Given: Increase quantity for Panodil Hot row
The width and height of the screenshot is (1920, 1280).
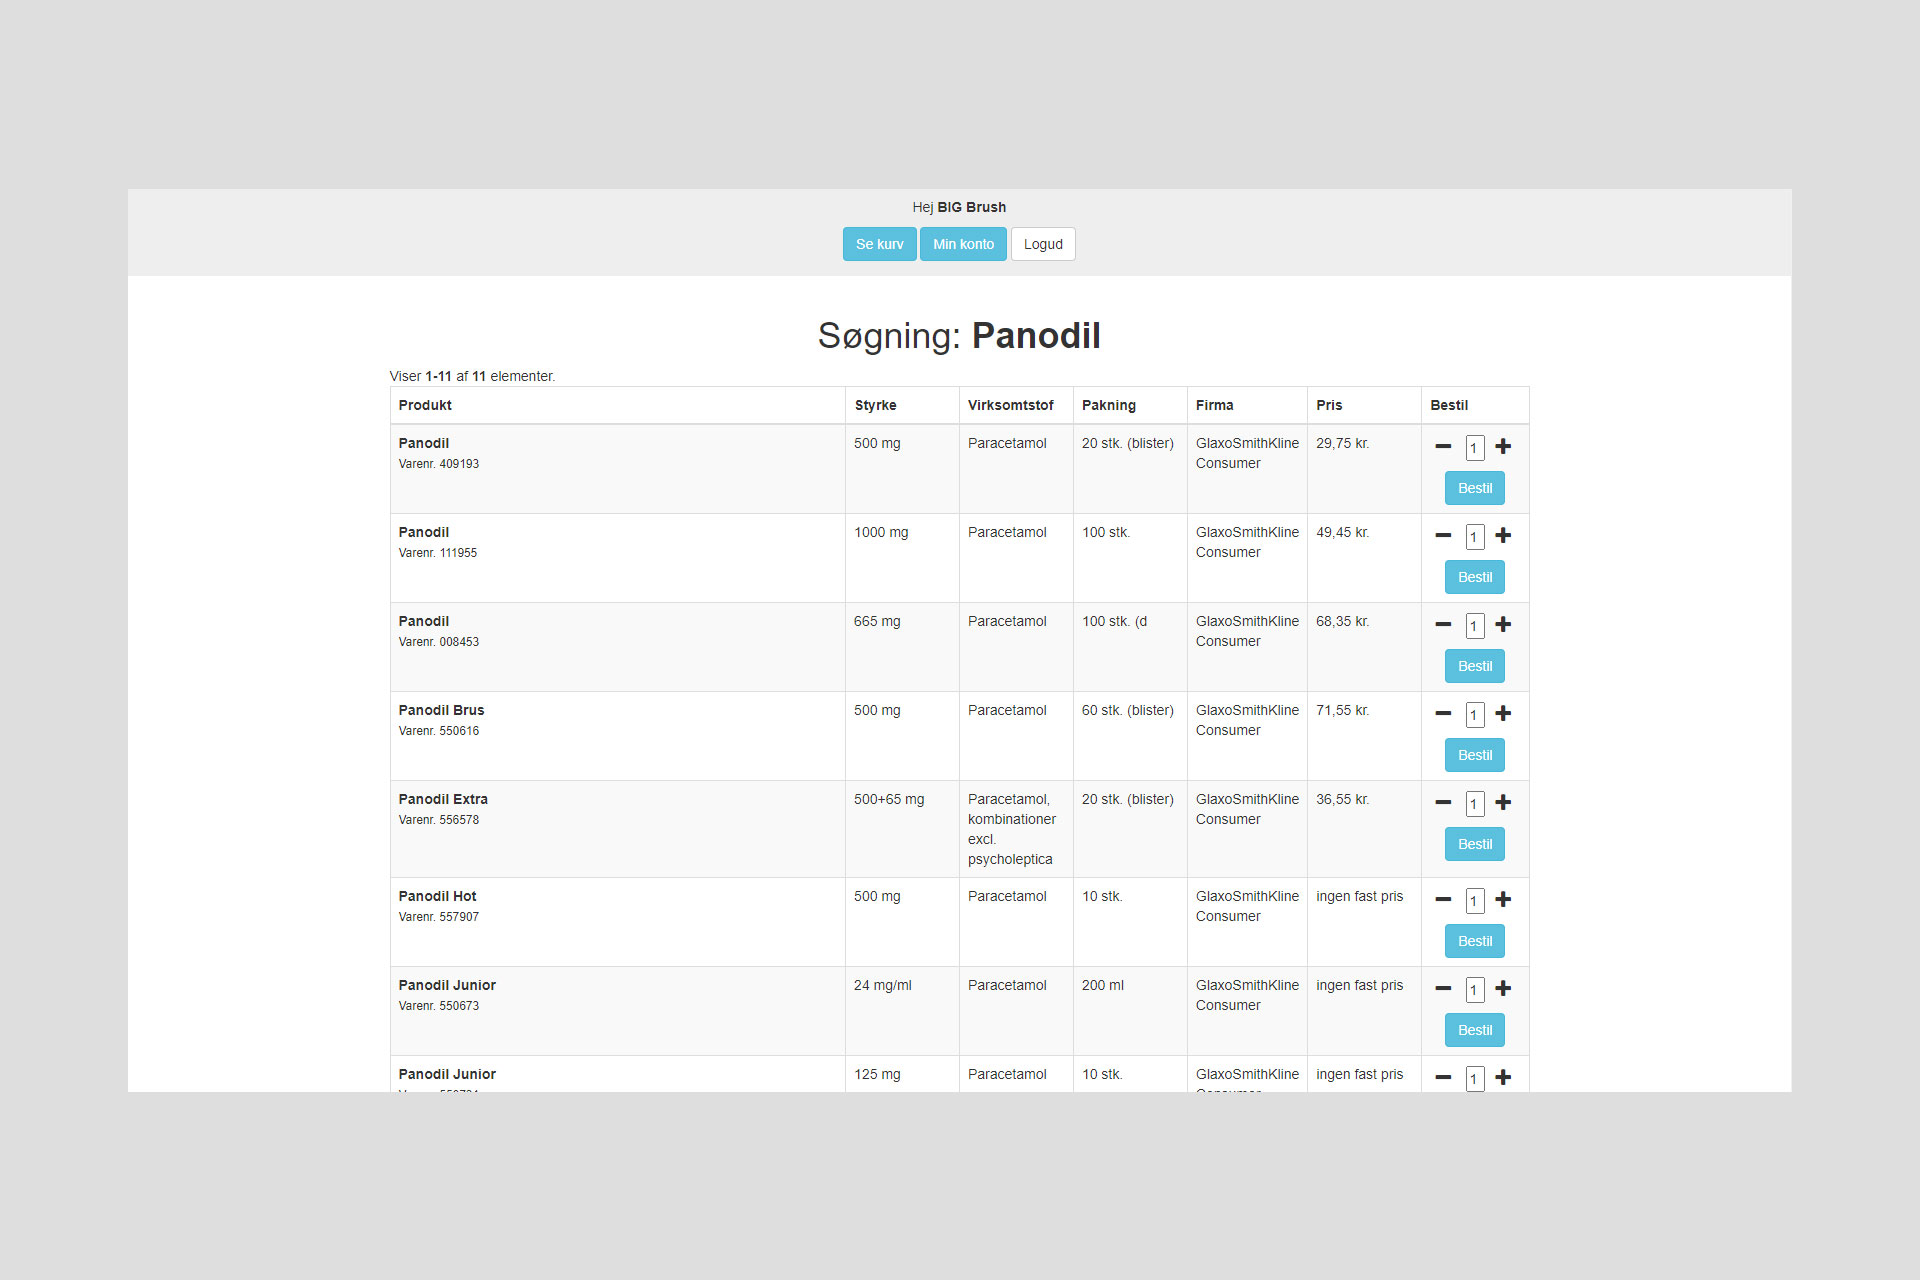Looking at the screenshot, I should [x=1503, y=899].
